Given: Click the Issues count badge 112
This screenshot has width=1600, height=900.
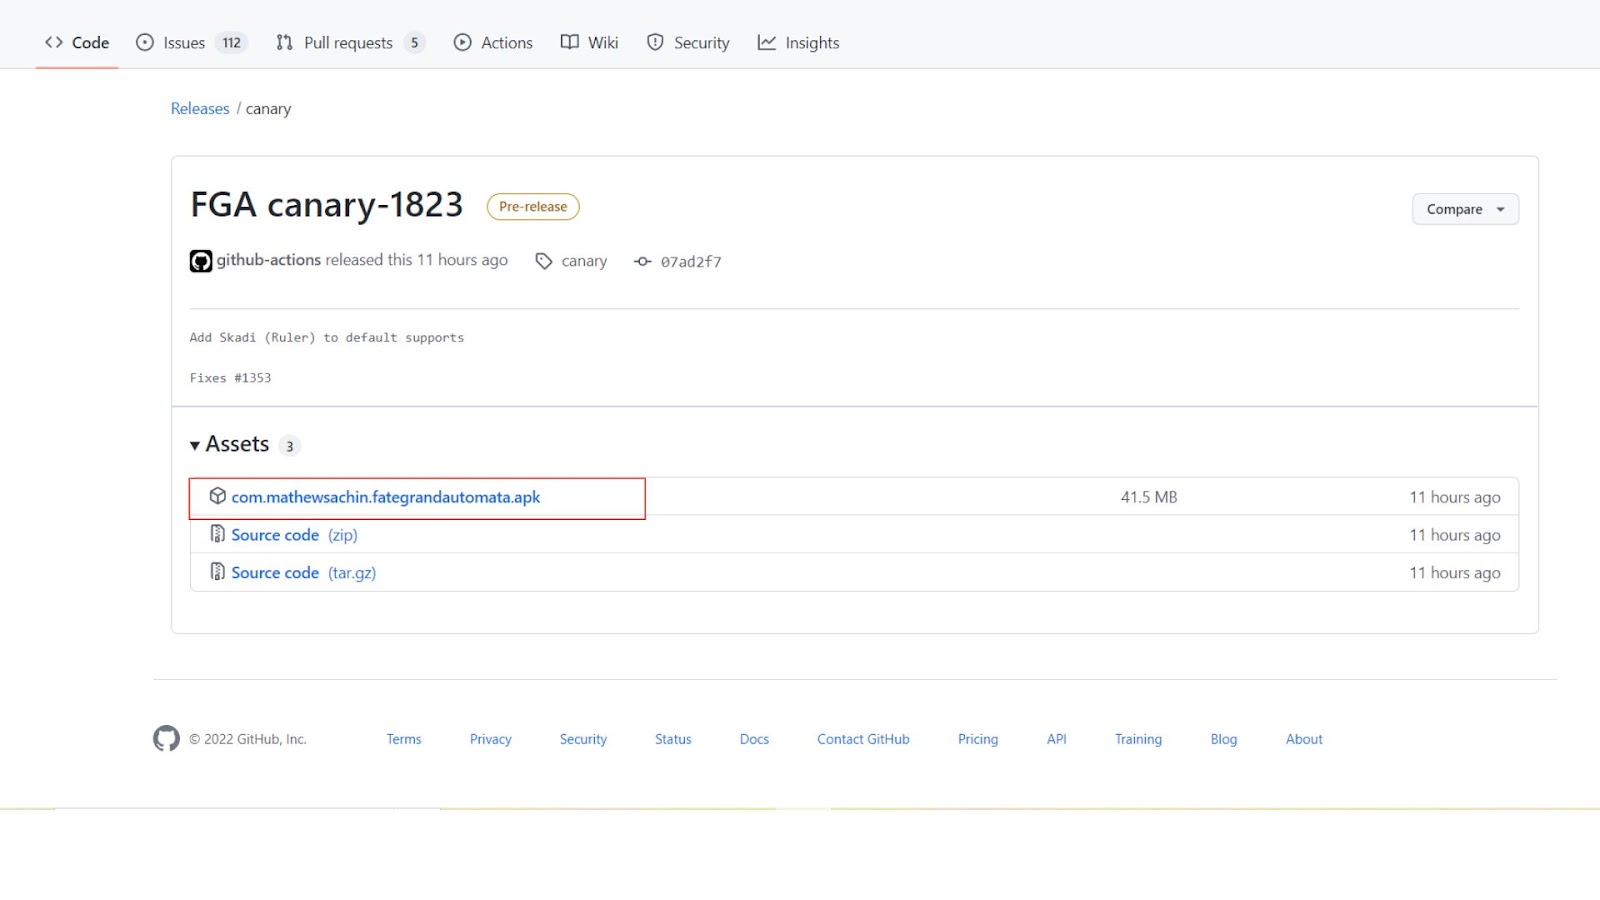Looking at the screenshot, I should pos(231,43).
